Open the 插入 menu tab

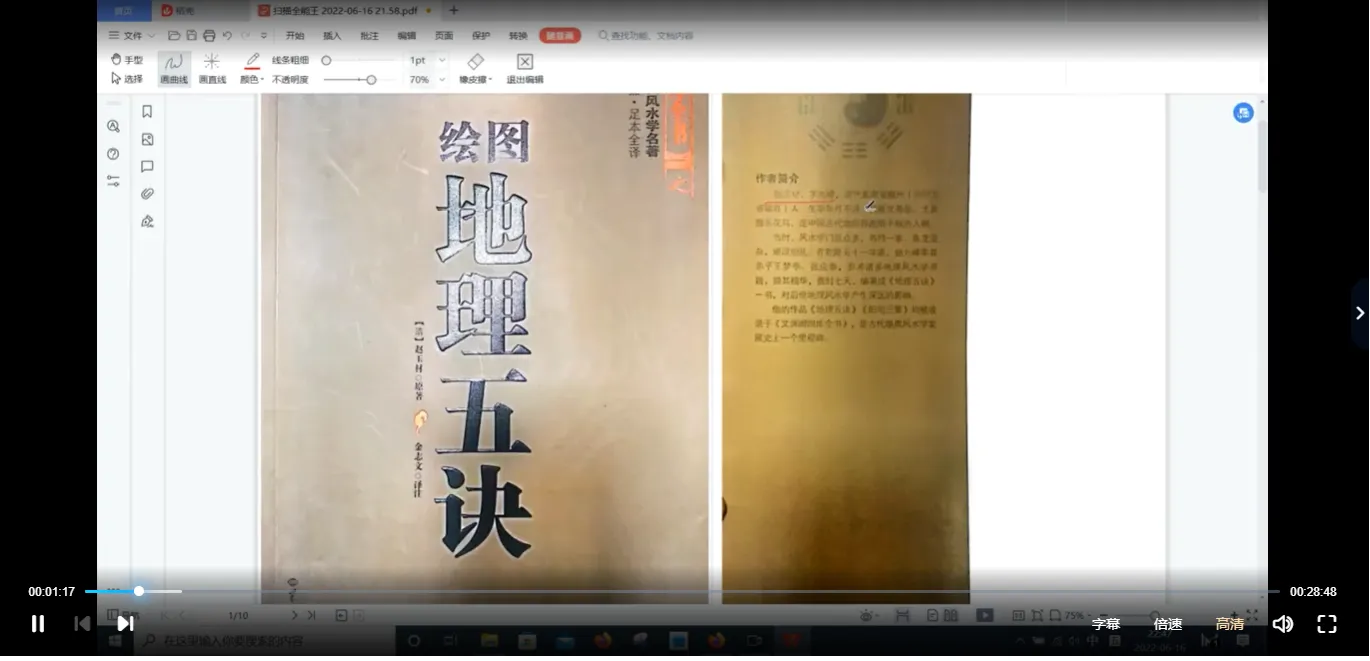coord(332,36)
